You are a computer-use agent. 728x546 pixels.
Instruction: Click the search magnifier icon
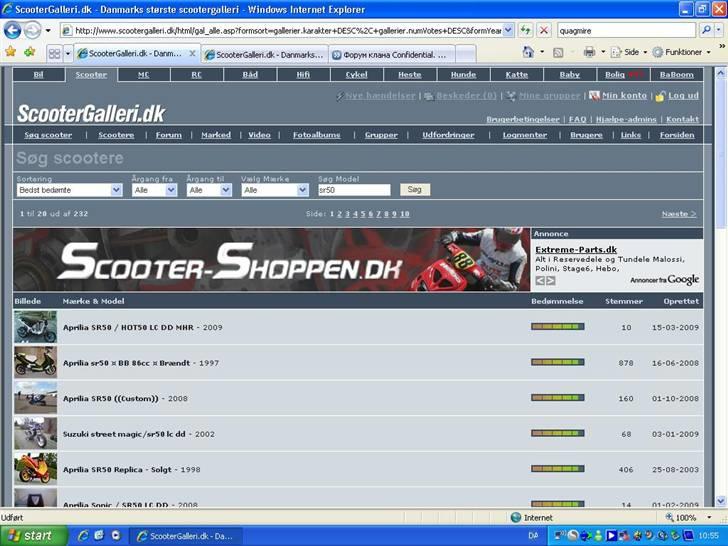point(706,30)
